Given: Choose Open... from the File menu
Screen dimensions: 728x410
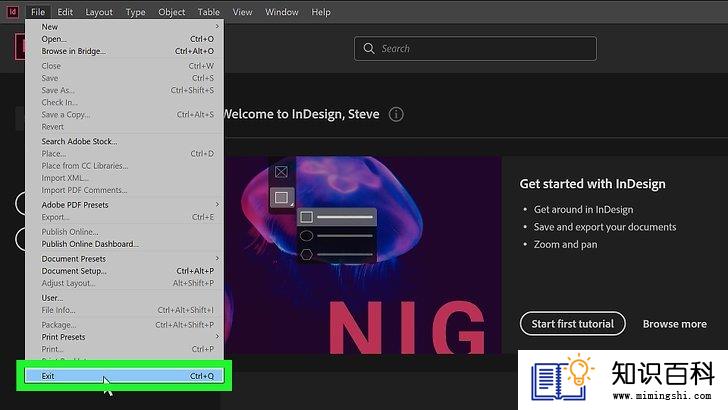Looking at the screenshot, I should [124, 39].
